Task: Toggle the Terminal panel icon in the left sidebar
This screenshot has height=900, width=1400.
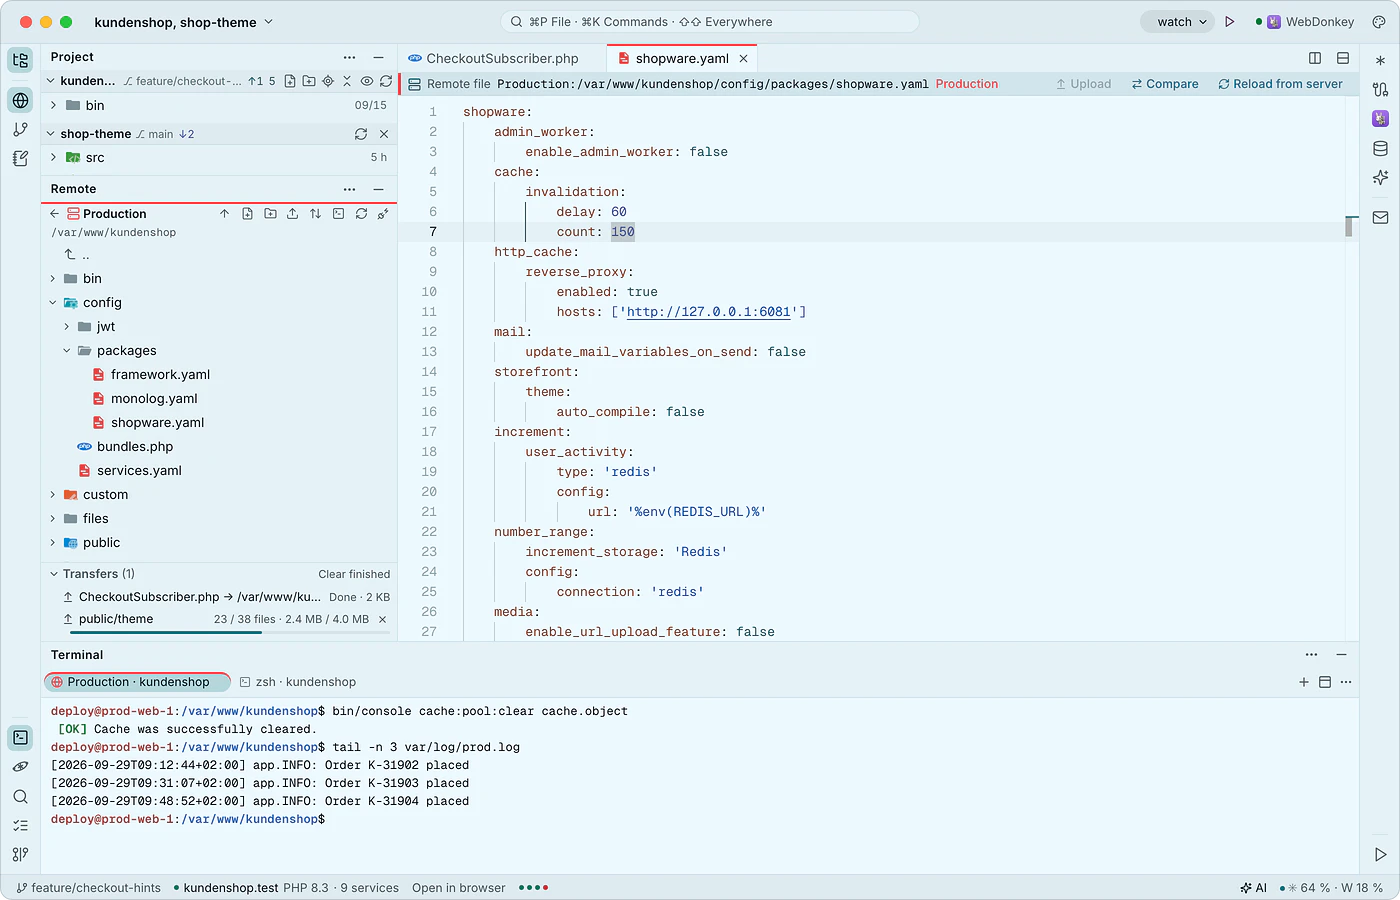Action: pyautogui.click(x=20, y=738)
